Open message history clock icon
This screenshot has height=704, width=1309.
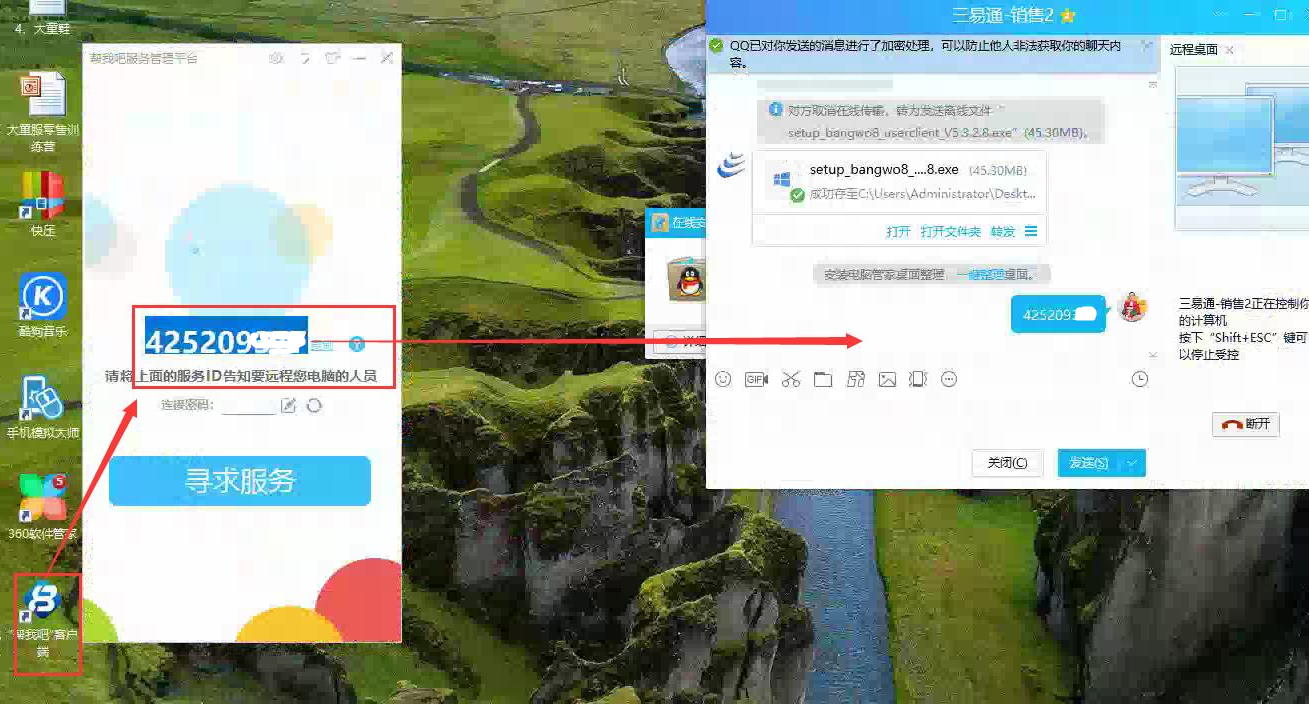click(x=1140, y=379)
